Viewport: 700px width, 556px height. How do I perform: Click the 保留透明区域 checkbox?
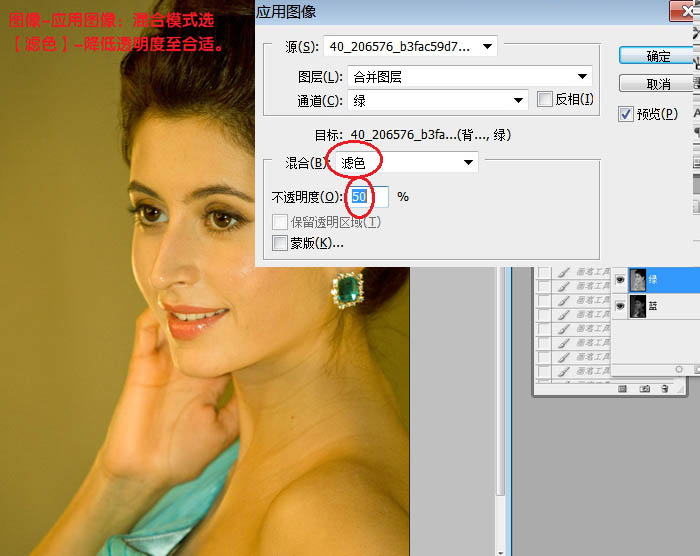(280, 222)
